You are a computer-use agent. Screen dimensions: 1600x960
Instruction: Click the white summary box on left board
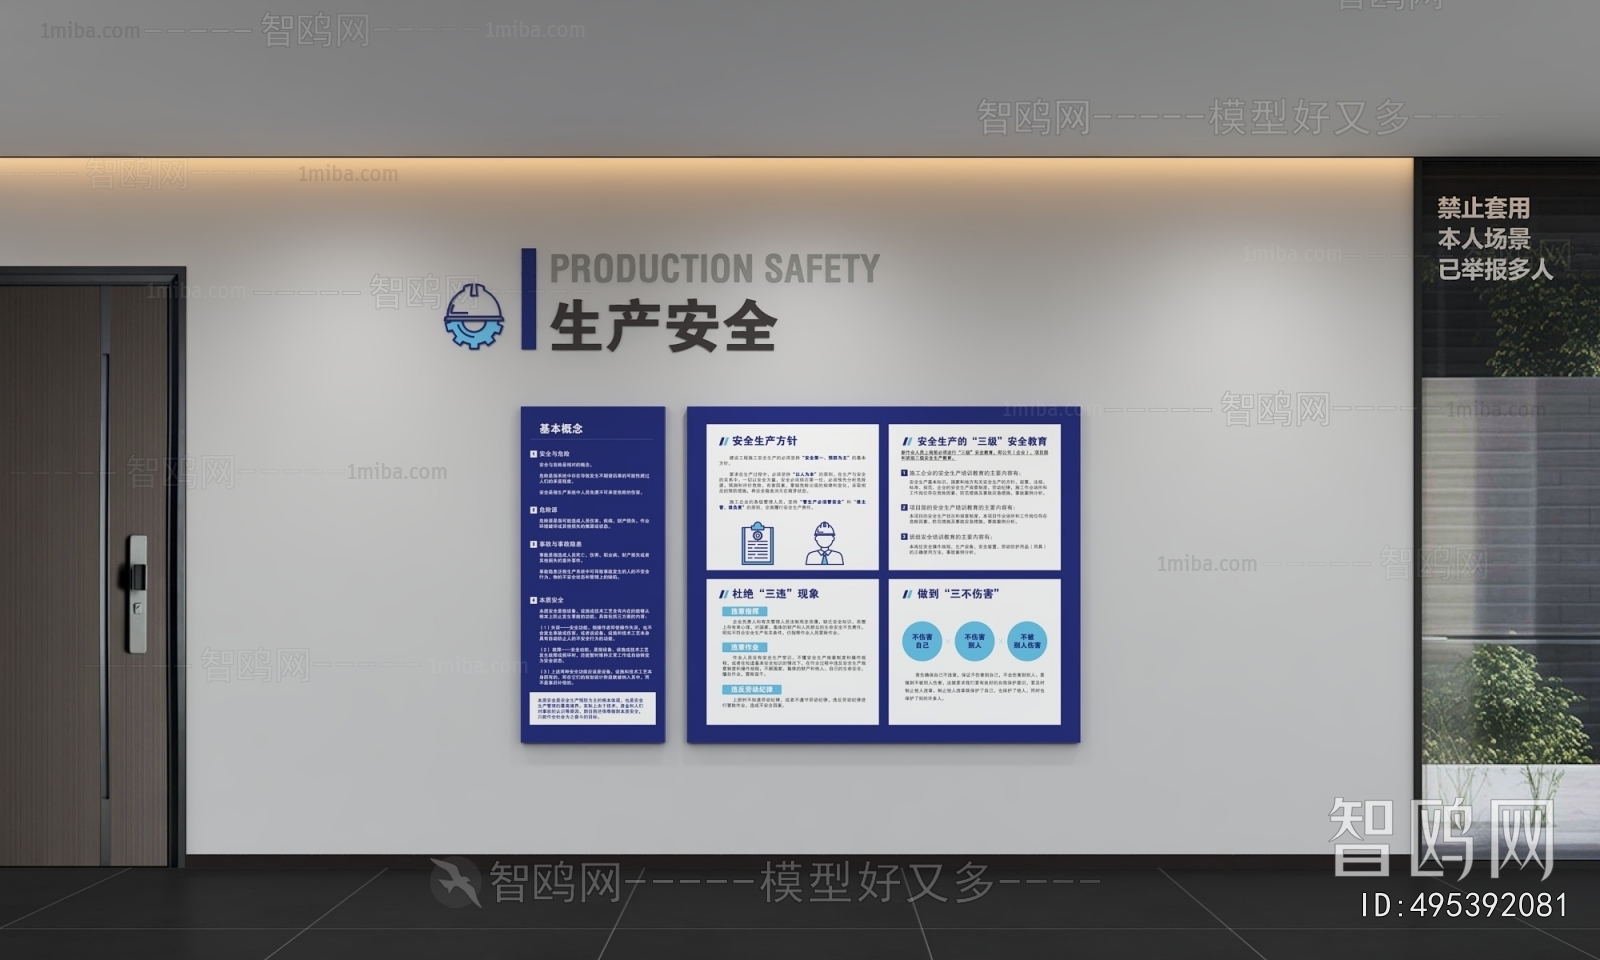click(593, 708)
